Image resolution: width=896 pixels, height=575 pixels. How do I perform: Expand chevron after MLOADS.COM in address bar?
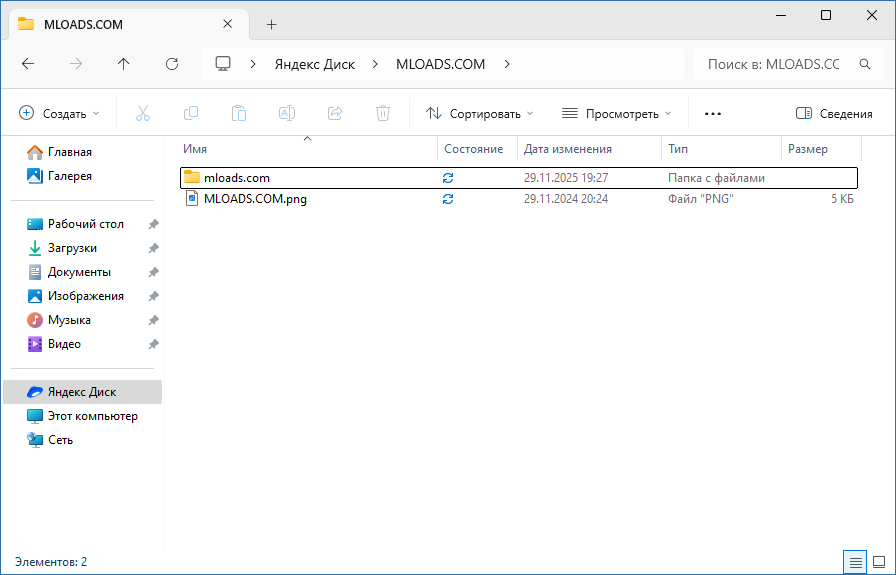[507, 64]
